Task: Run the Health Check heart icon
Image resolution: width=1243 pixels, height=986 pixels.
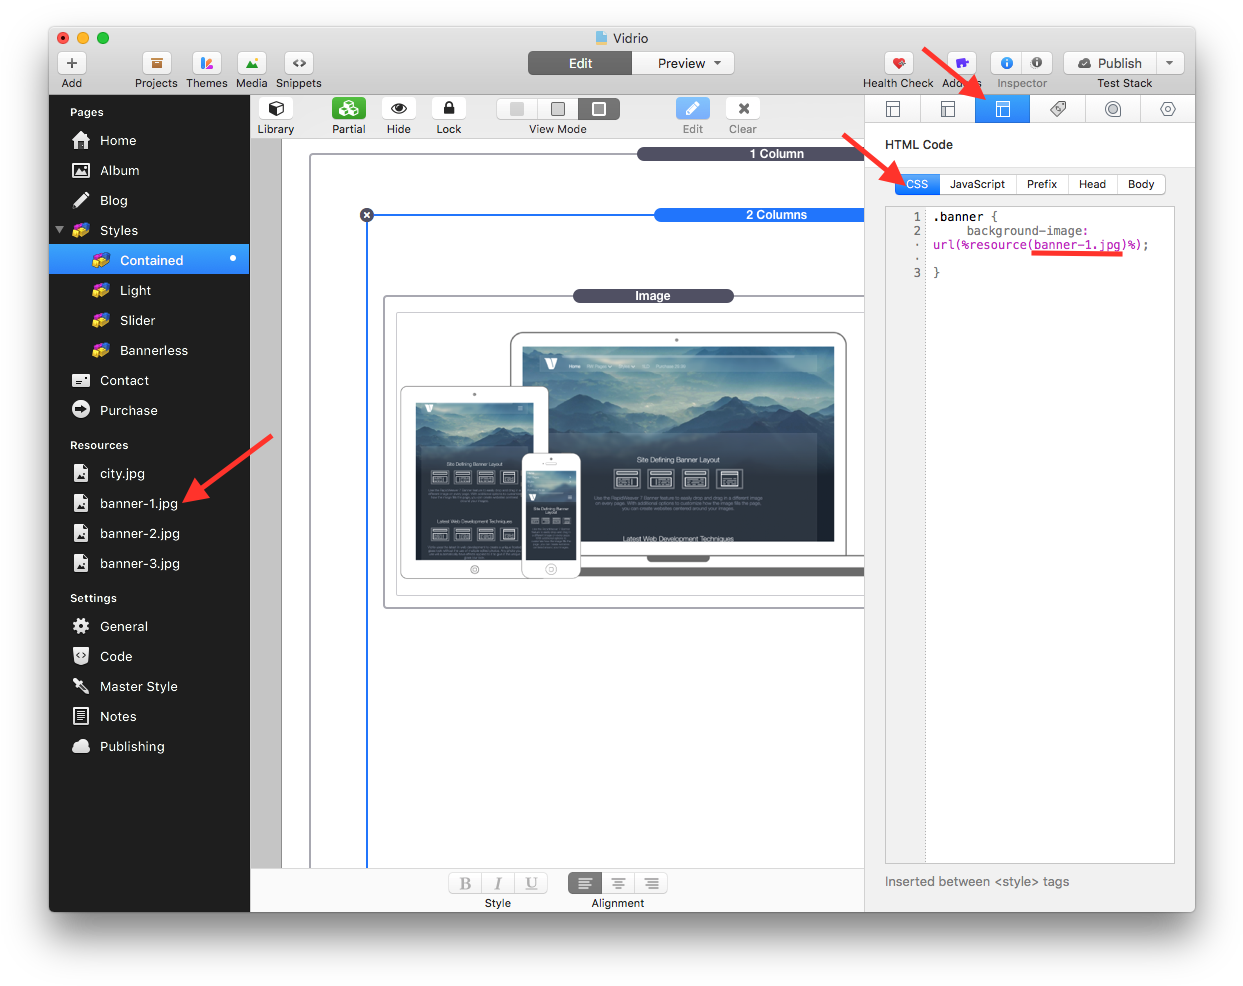Action: pos(898,63)
